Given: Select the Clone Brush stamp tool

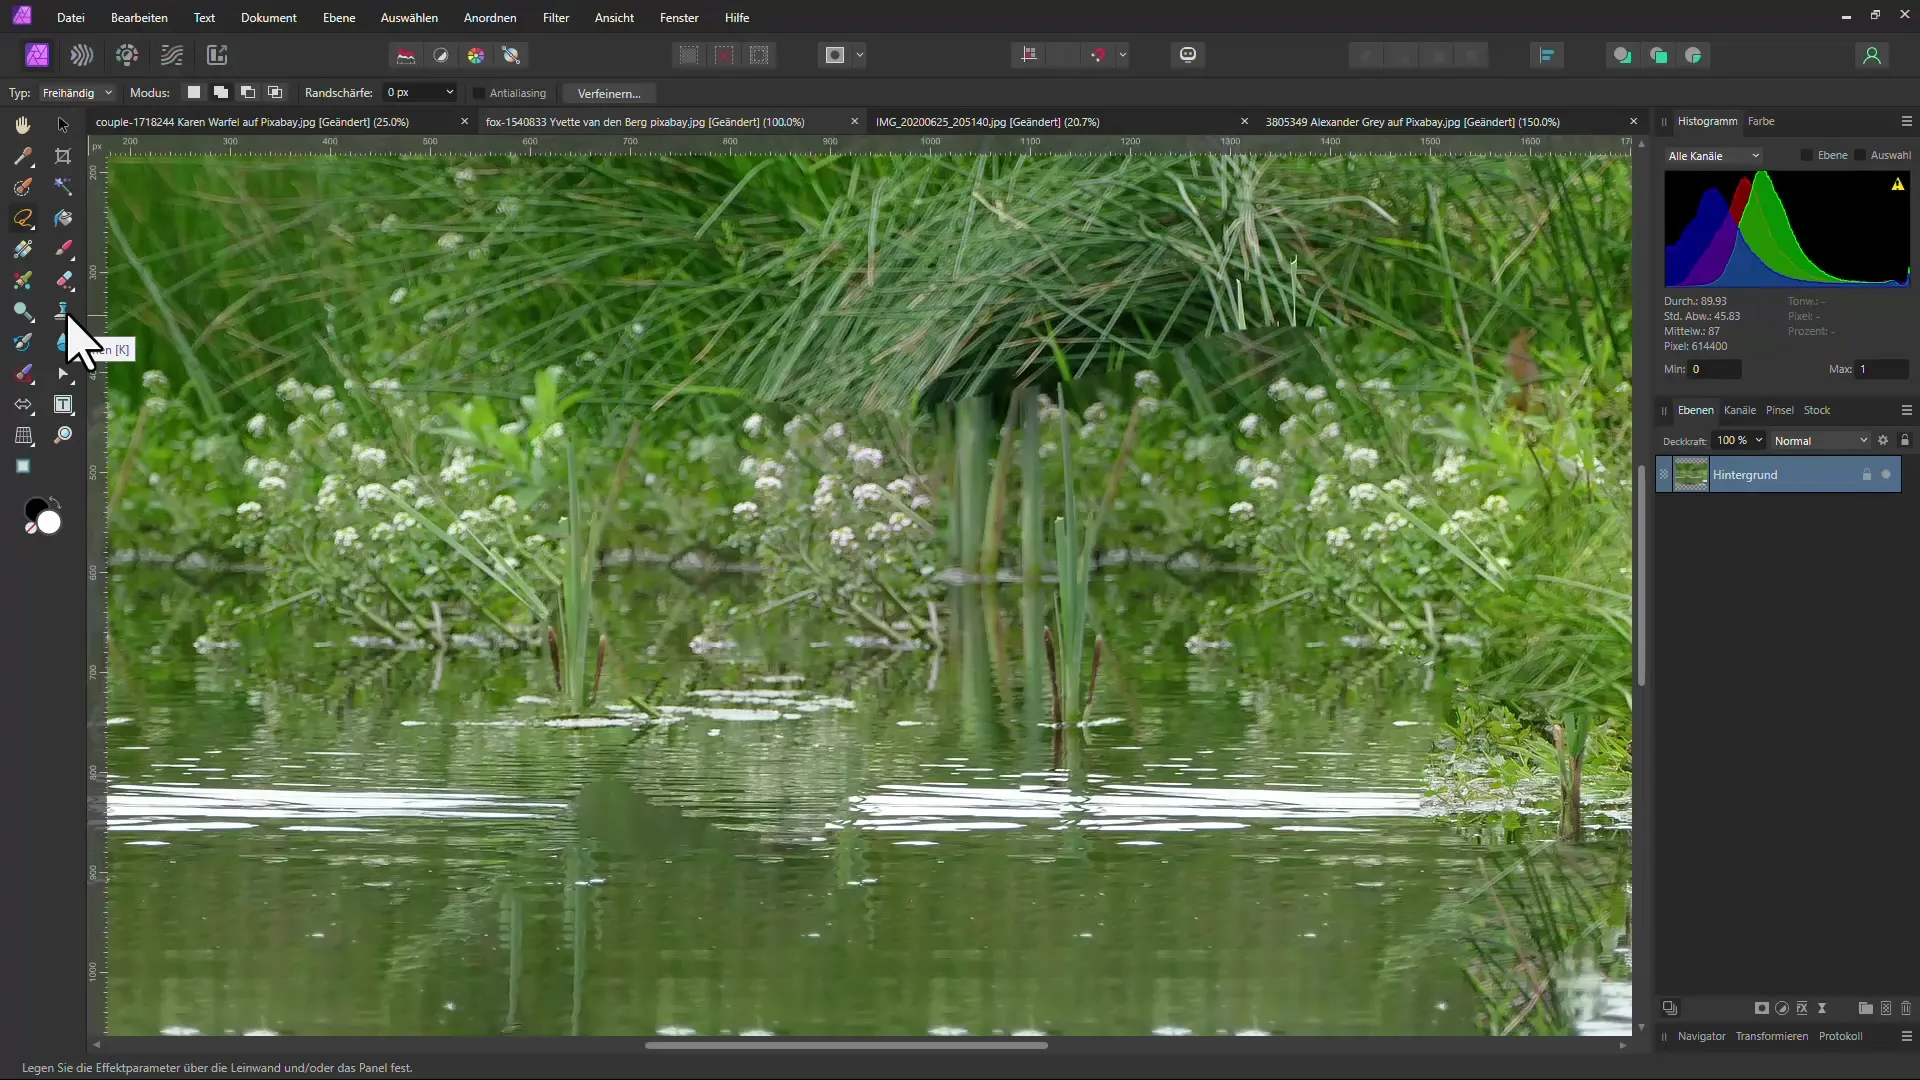Looking at the screenshot, I should [x=63, y=310].
